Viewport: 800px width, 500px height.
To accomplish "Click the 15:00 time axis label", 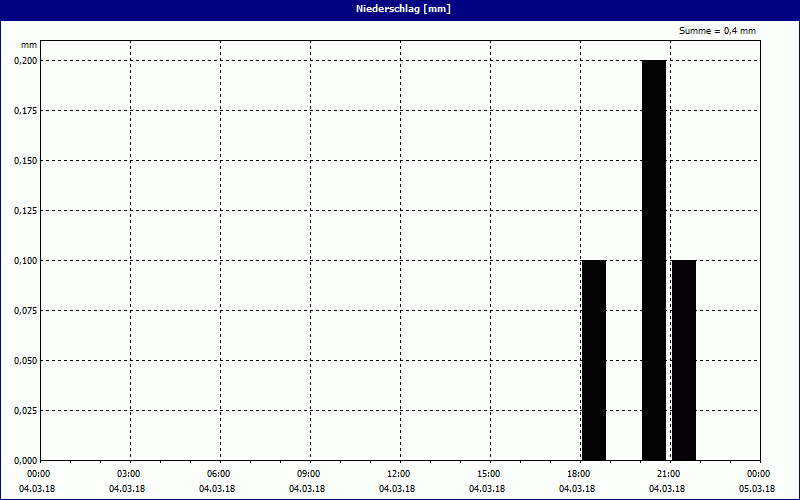I will click(489, 474).
